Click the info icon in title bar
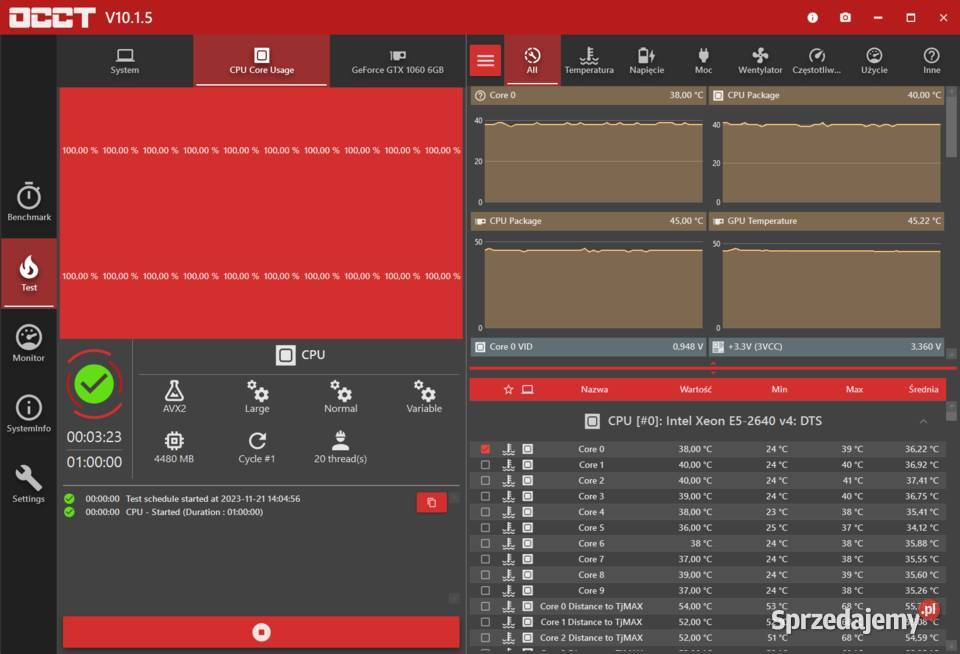The image size is (960, 654). (x=812, y=17)
